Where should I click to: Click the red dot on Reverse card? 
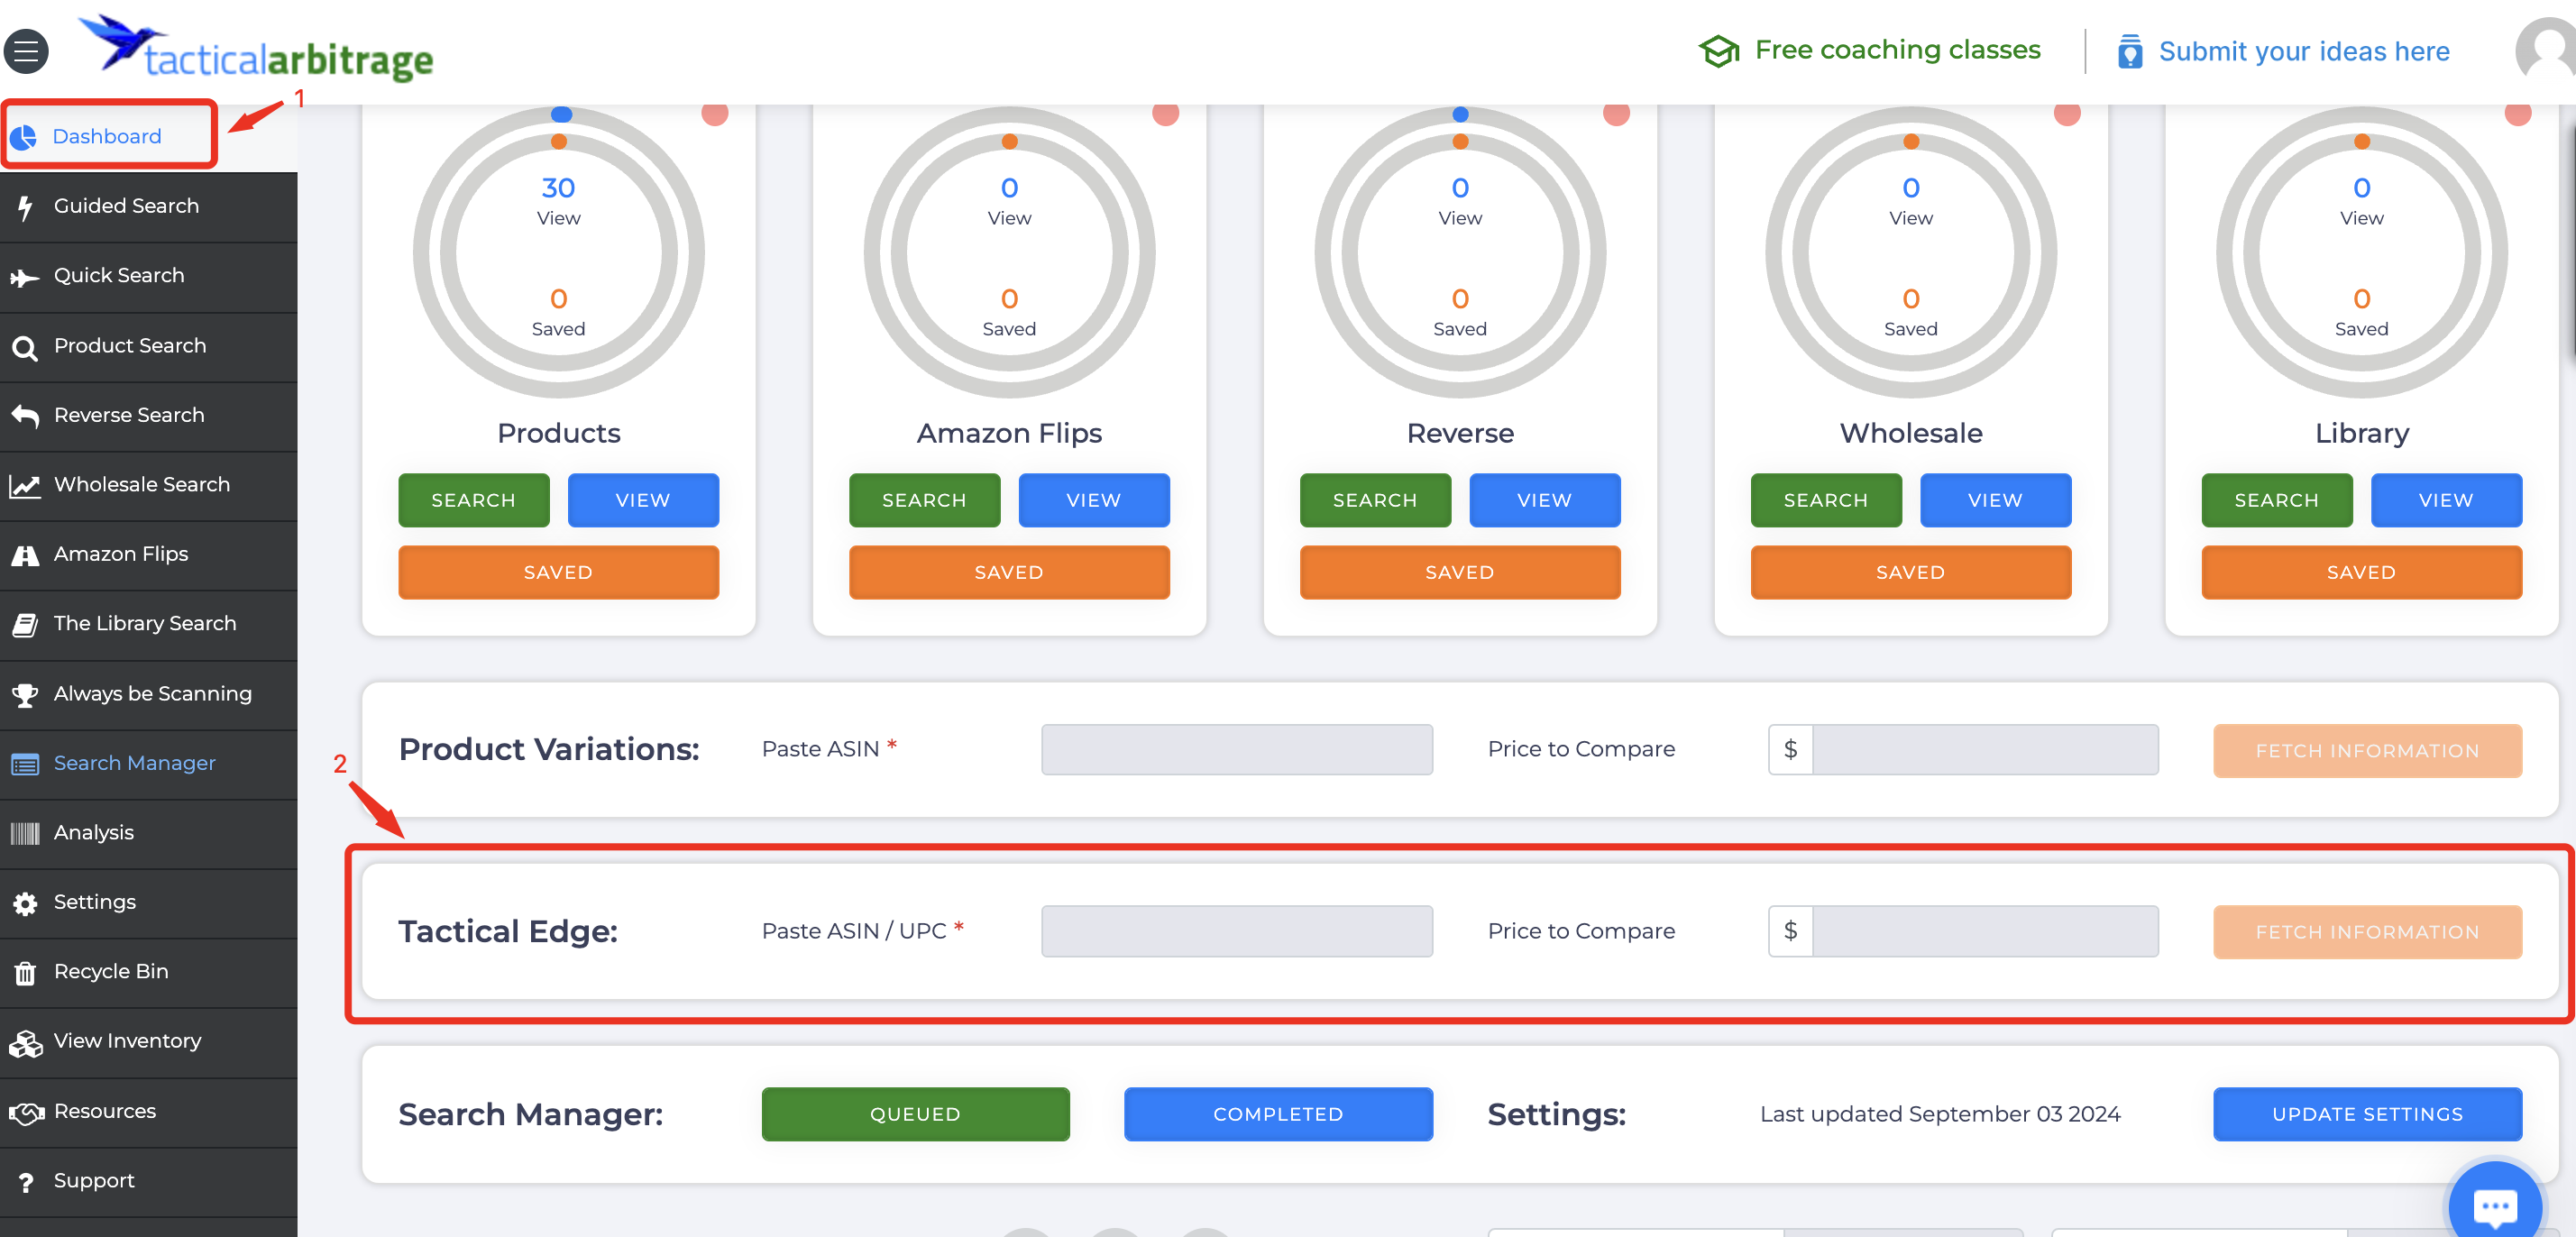tap(1617, 113)
